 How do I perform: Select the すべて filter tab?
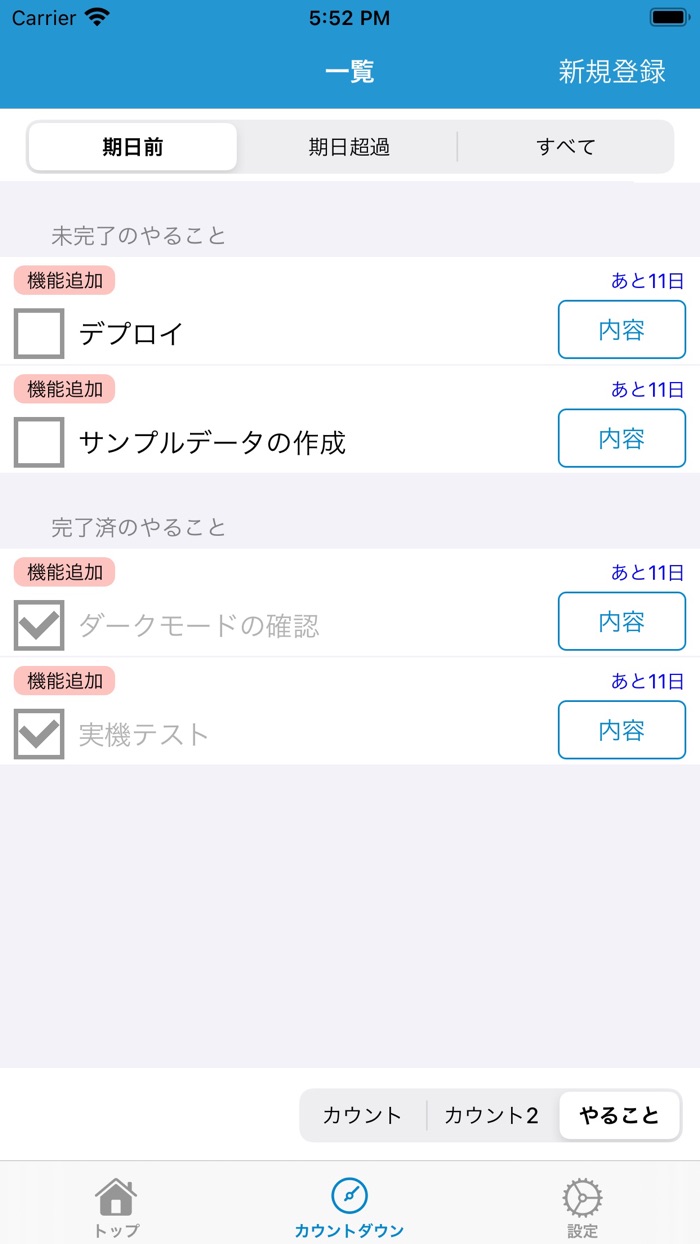click(x=566, y=146)
